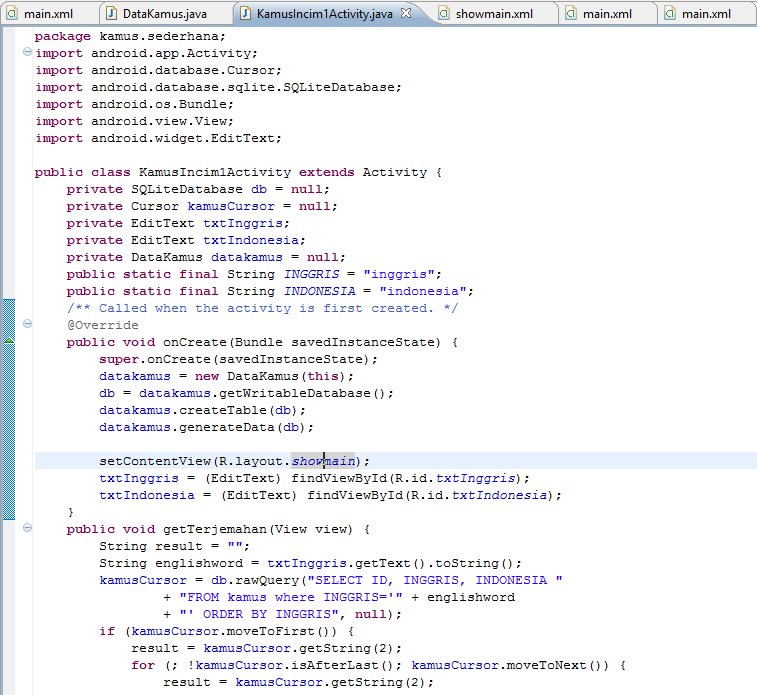Viewport: 757px width, 695px height.
Task: Click the override indicator triangle beside onCreate
Action: (x=9, y=340)
